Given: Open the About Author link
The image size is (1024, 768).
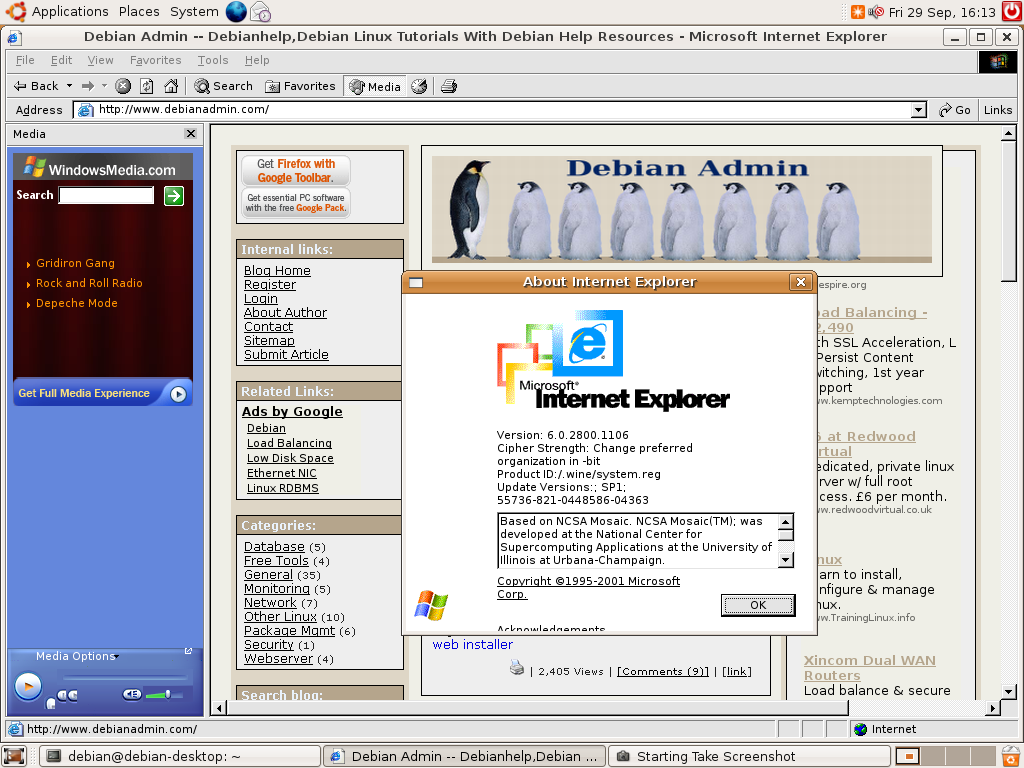Looking at the screenshot, I should click(285, 312).
